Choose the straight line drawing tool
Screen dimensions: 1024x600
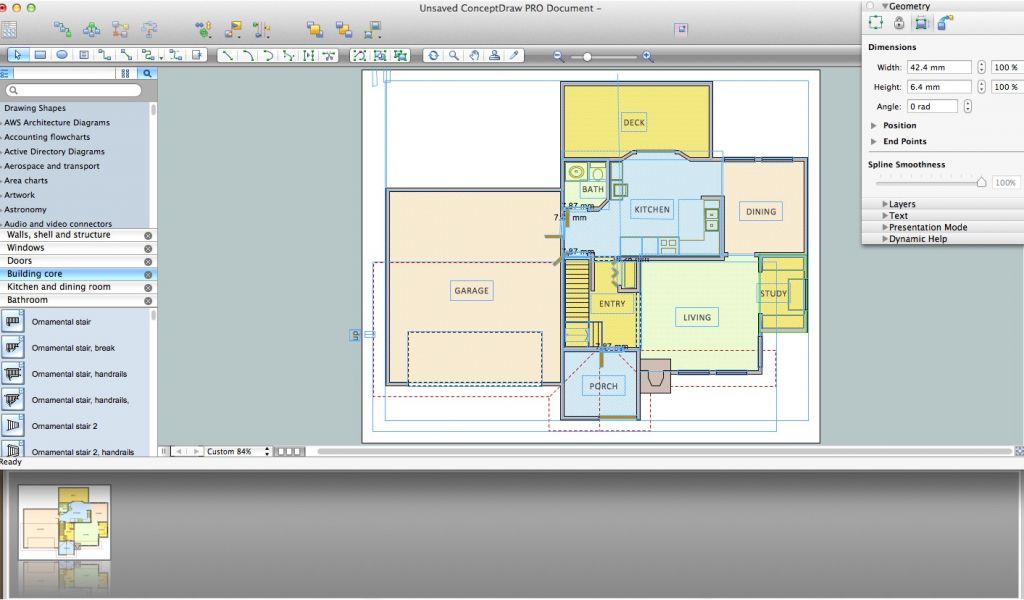point(228,56)
